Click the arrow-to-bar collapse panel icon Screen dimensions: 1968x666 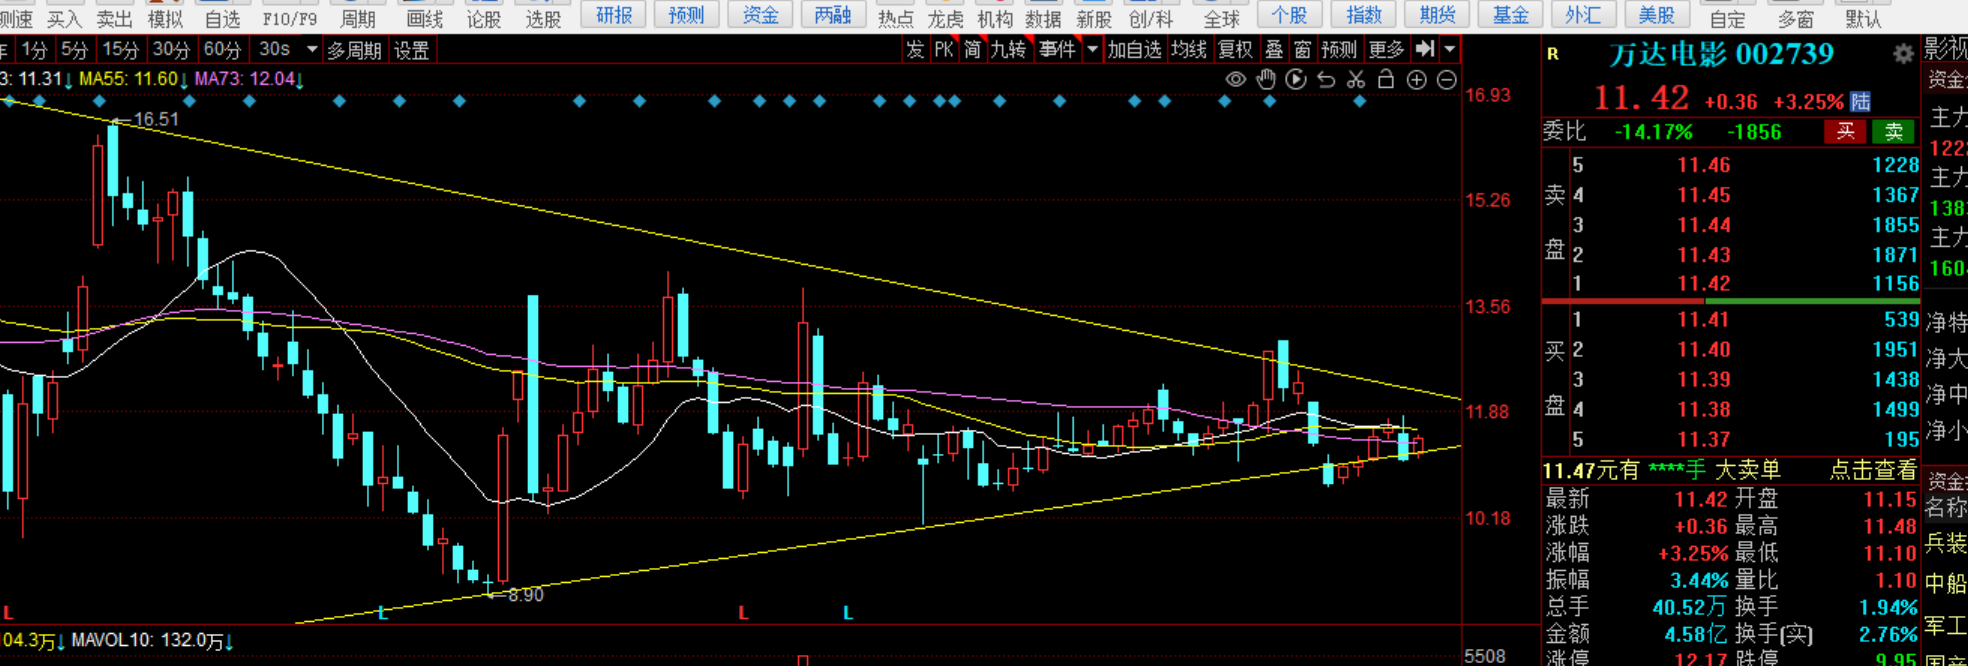pos(1426,48)
